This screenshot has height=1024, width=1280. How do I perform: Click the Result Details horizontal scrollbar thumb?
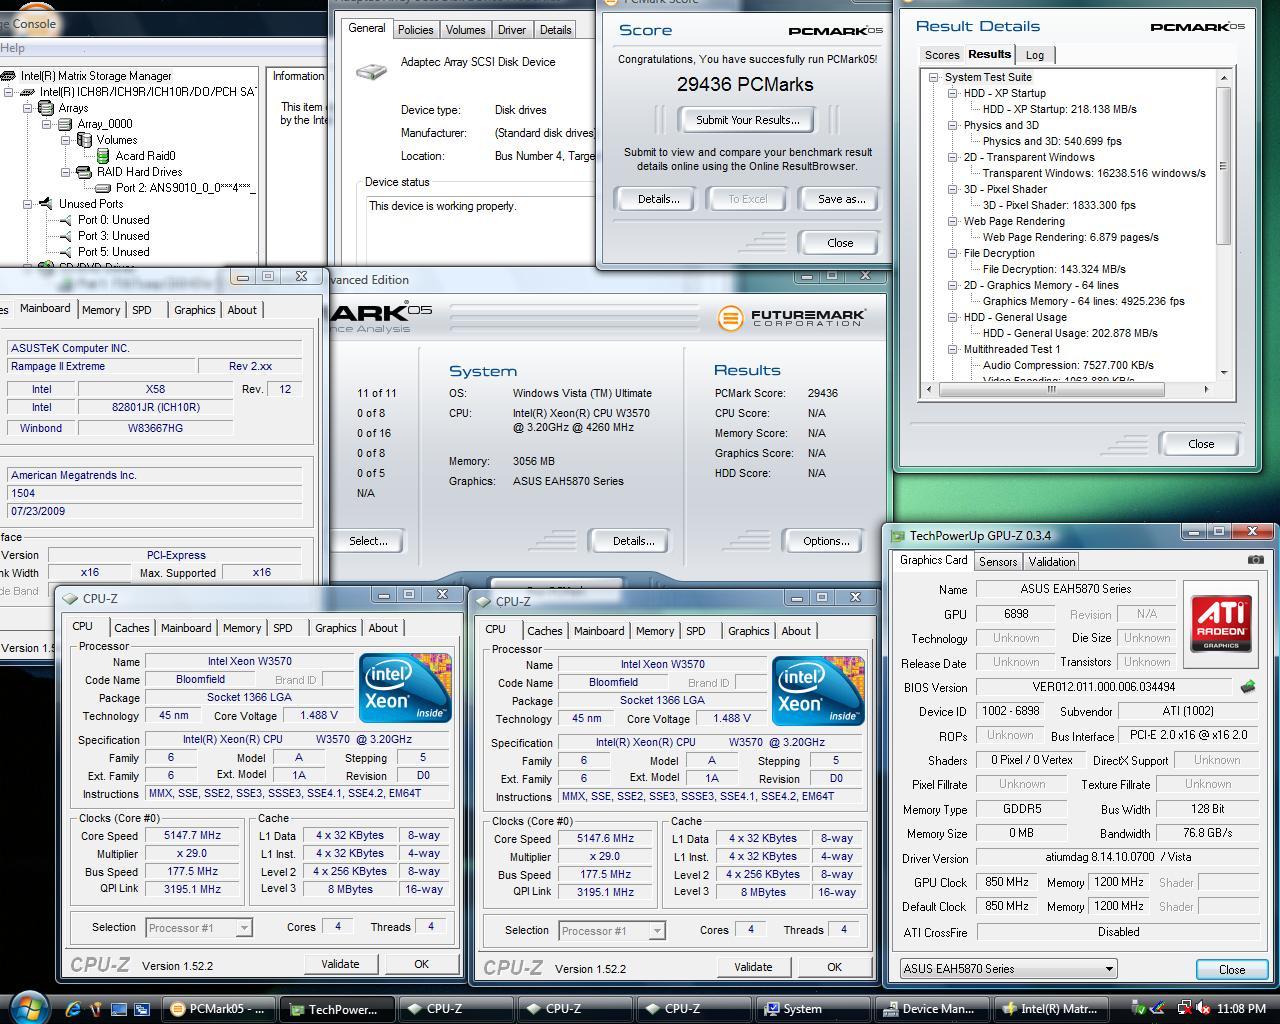click(1052, 389)
